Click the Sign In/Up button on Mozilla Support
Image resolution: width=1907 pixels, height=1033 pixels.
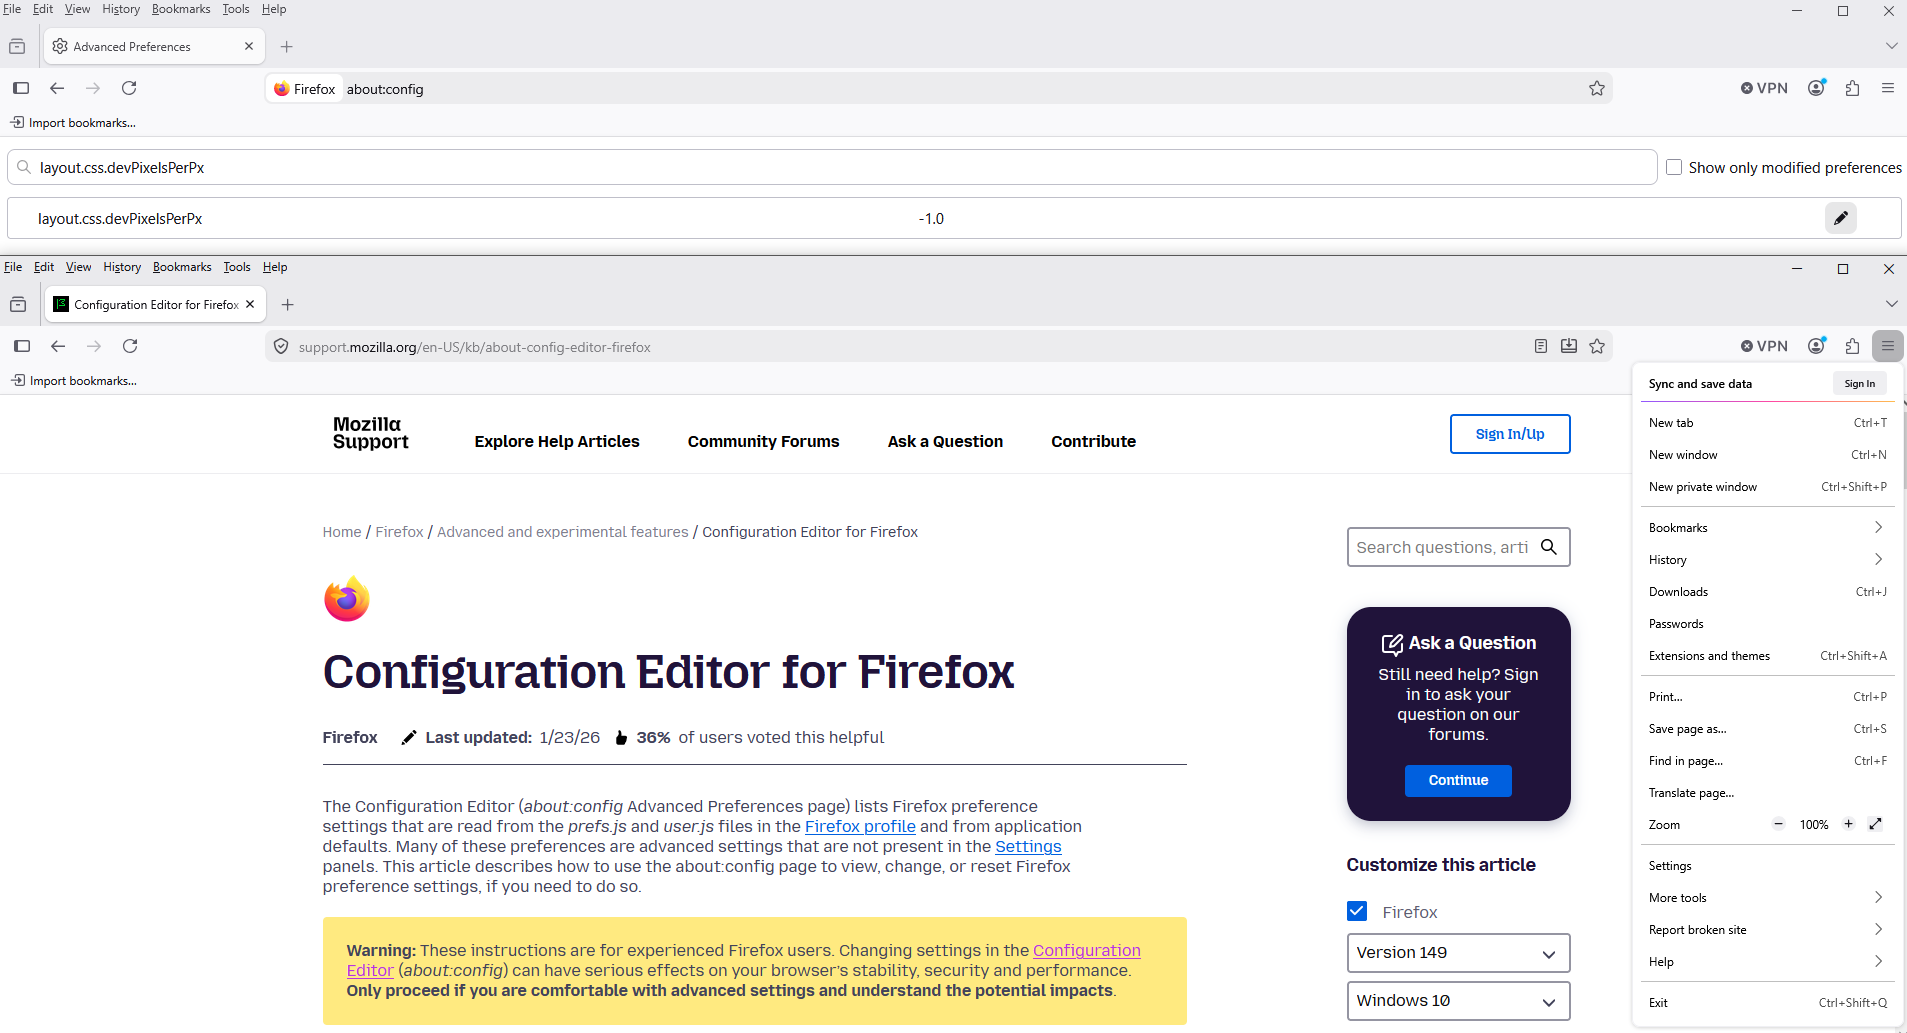coord(1510,434)
